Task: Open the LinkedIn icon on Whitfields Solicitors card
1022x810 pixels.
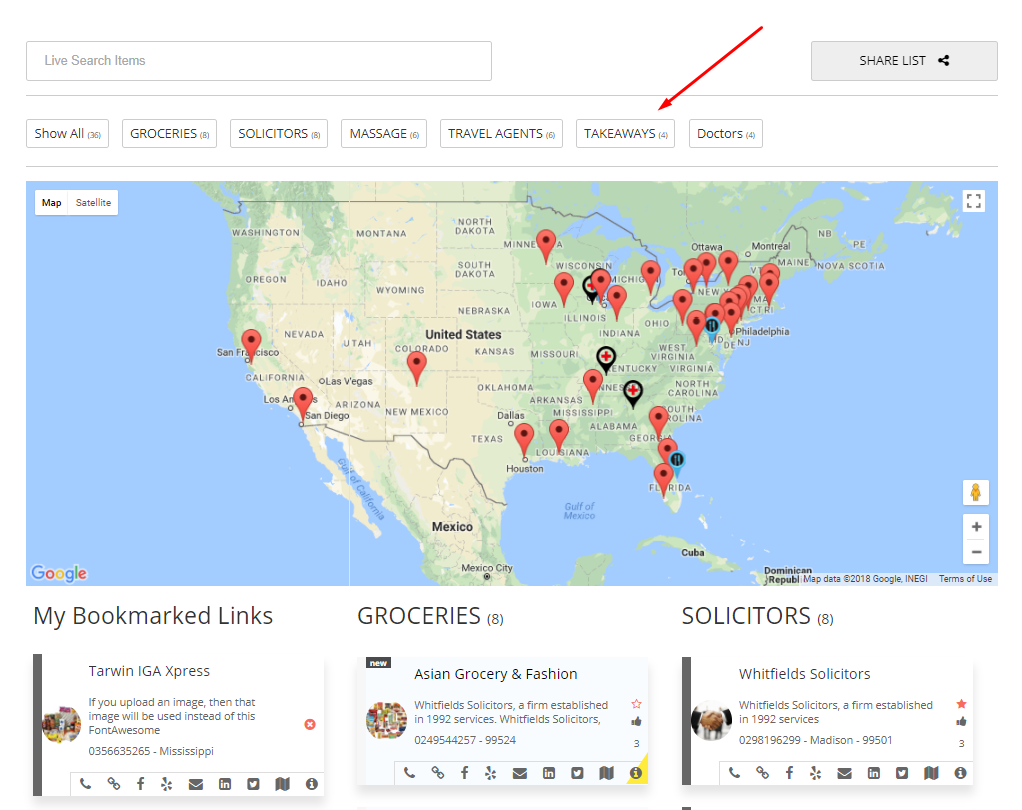Action: [x=873, y=773]
